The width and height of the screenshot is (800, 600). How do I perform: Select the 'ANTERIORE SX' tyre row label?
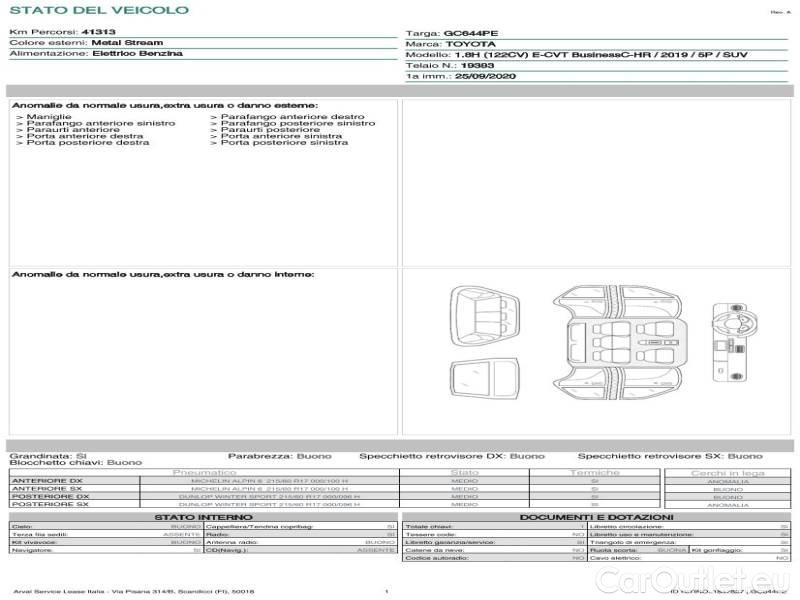pos(46,489)
